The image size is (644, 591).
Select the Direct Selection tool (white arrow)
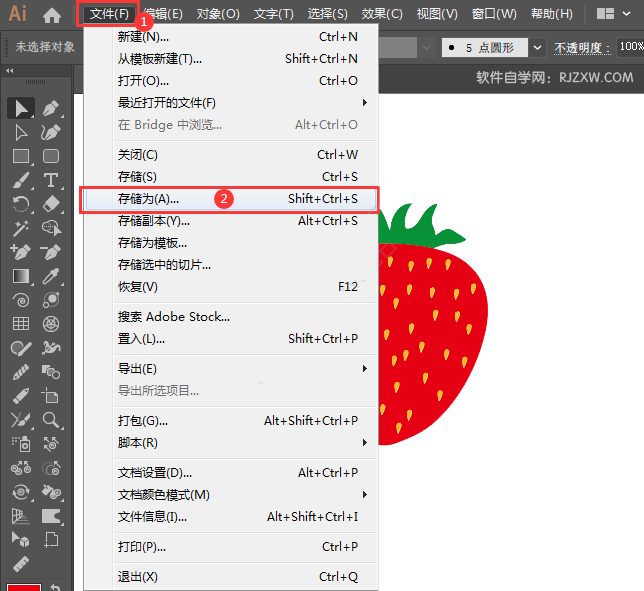click(21, 132)
